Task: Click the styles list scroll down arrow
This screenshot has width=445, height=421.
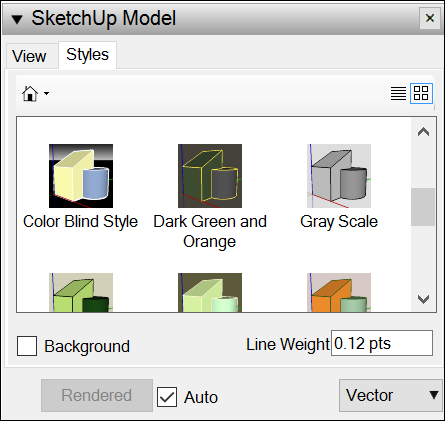Action: pyautogui.click(x=423, y=299)
